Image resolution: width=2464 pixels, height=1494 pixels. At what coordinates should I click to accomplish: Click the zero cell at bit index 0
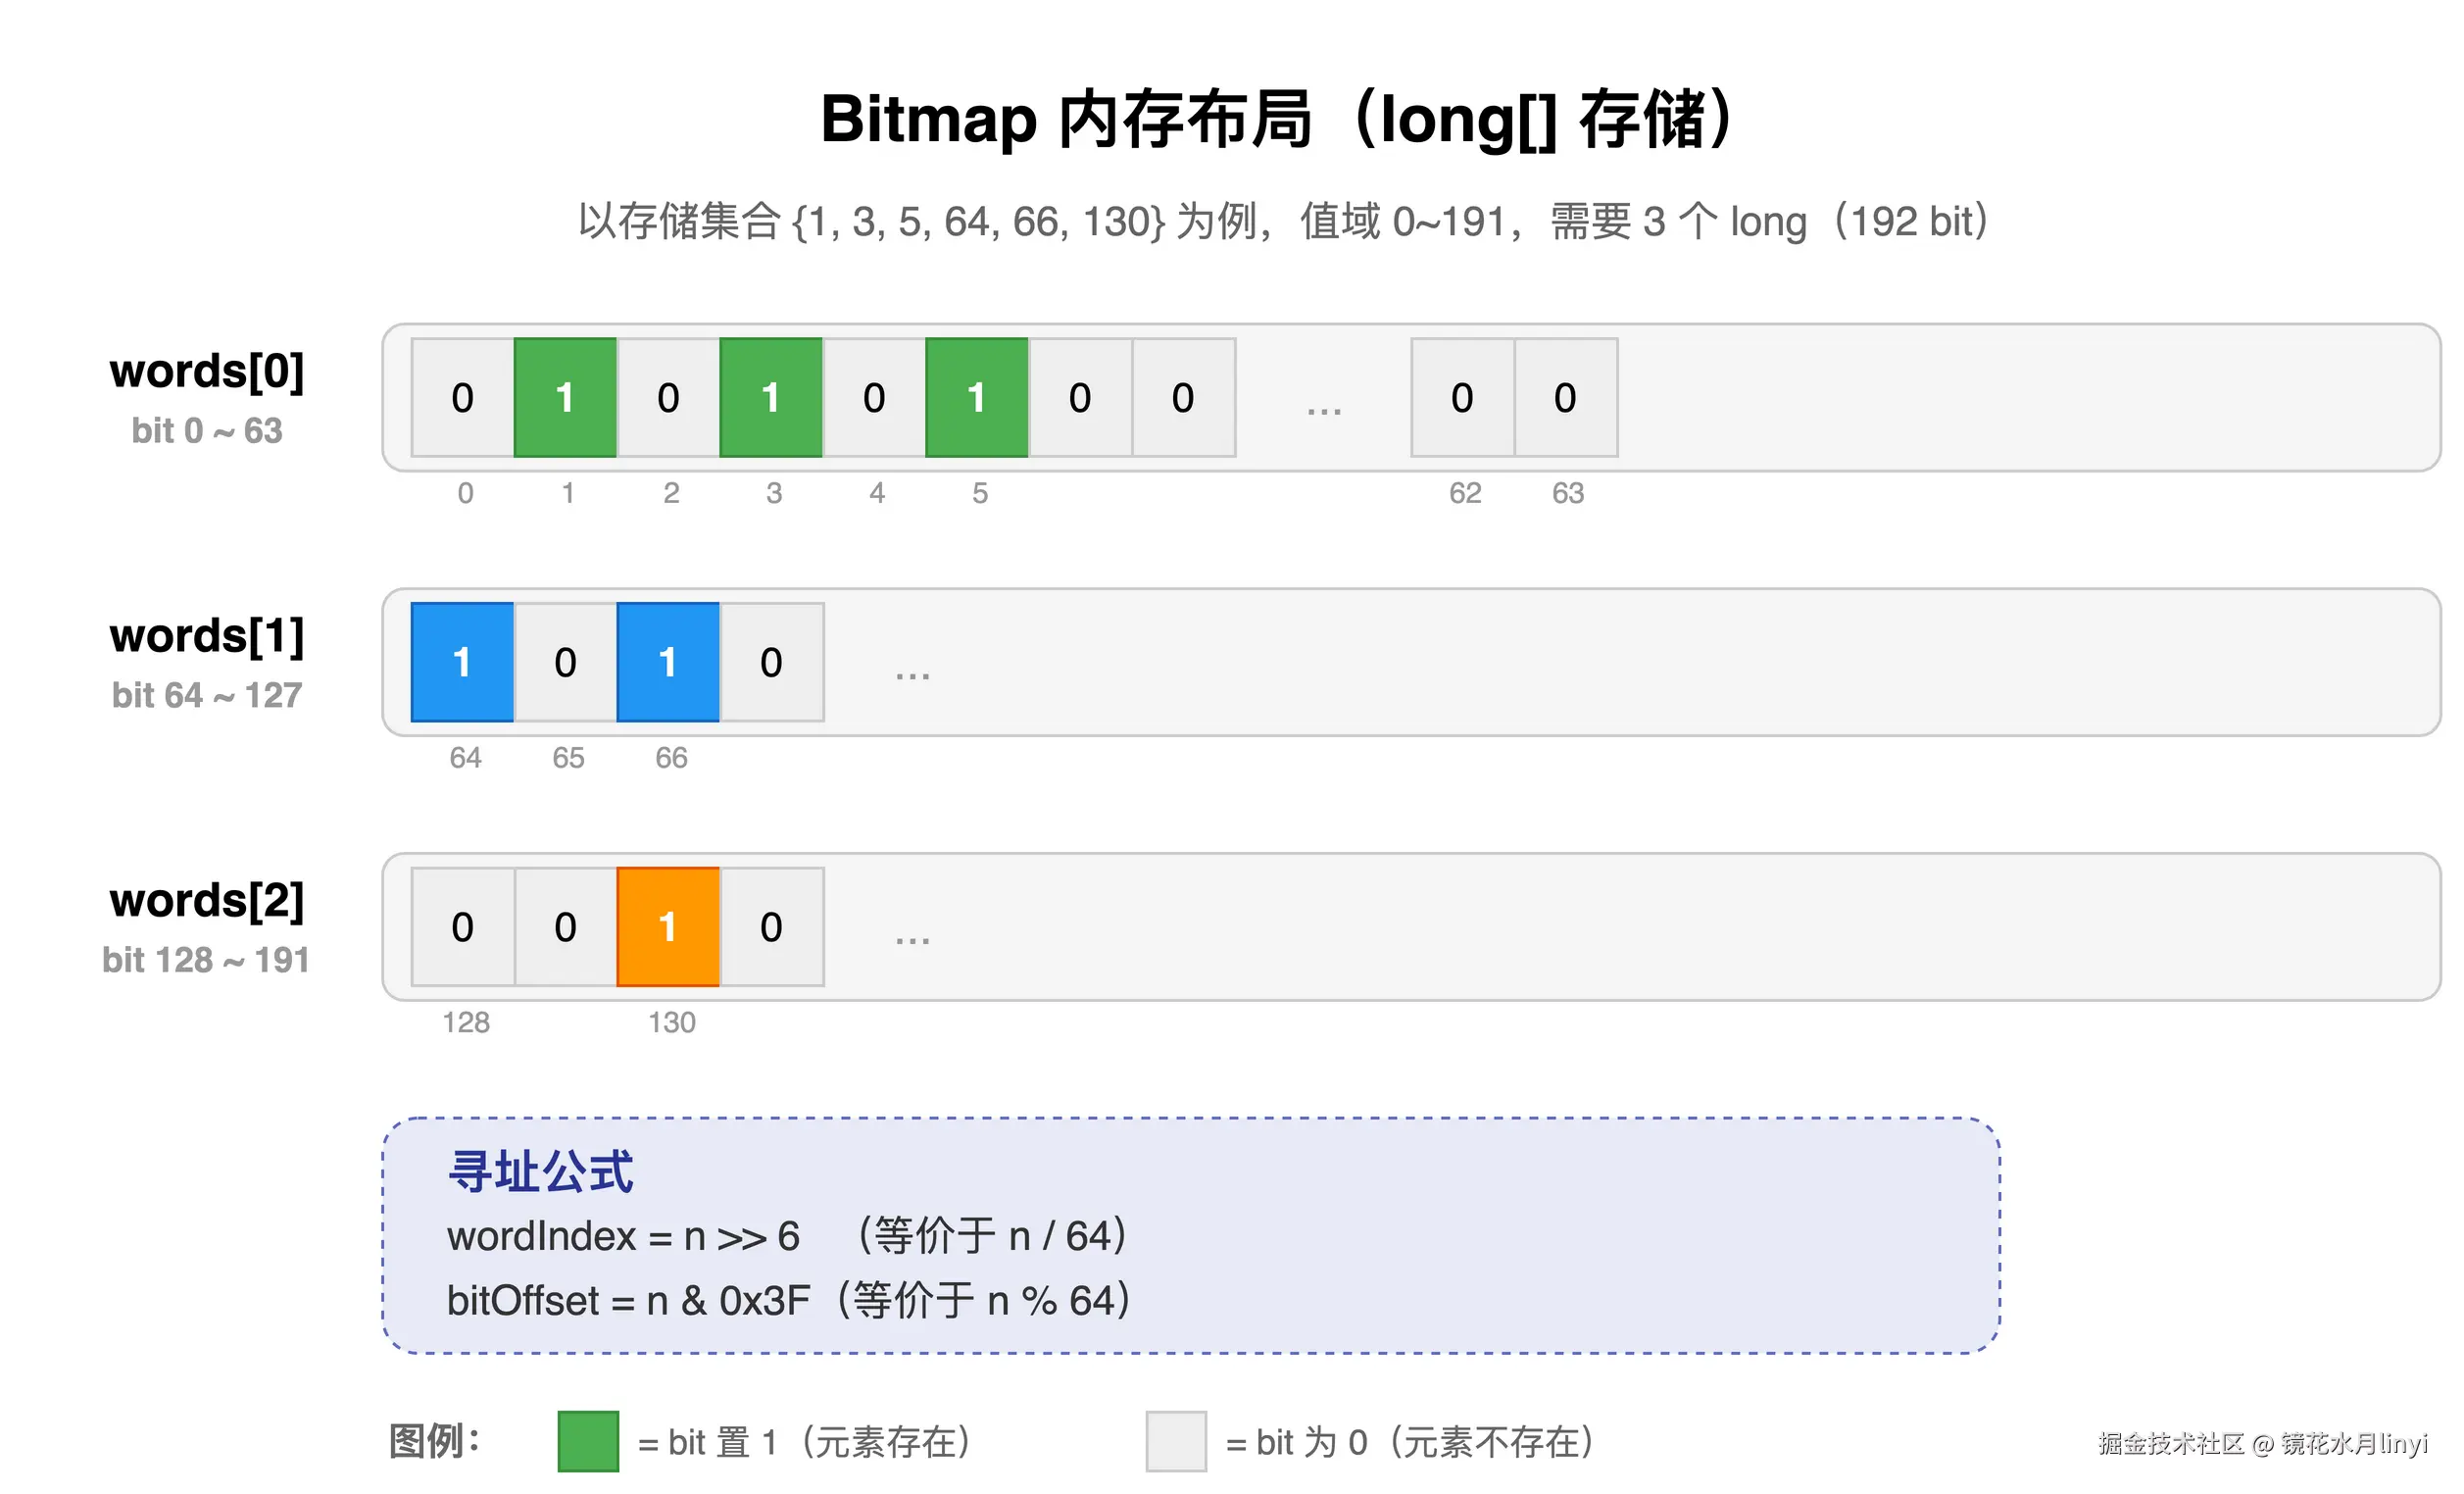pos(462,398)
